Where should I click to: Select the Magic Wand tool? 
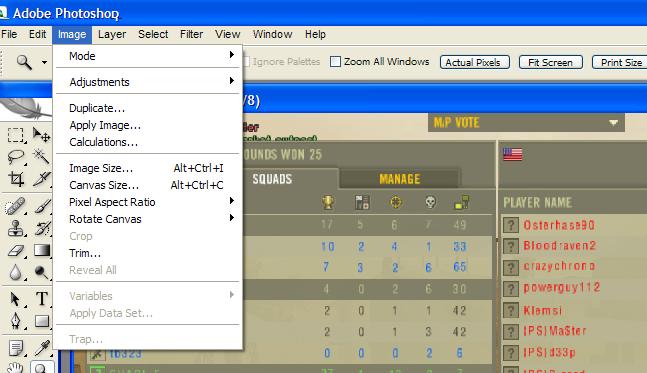pos(41,157)
